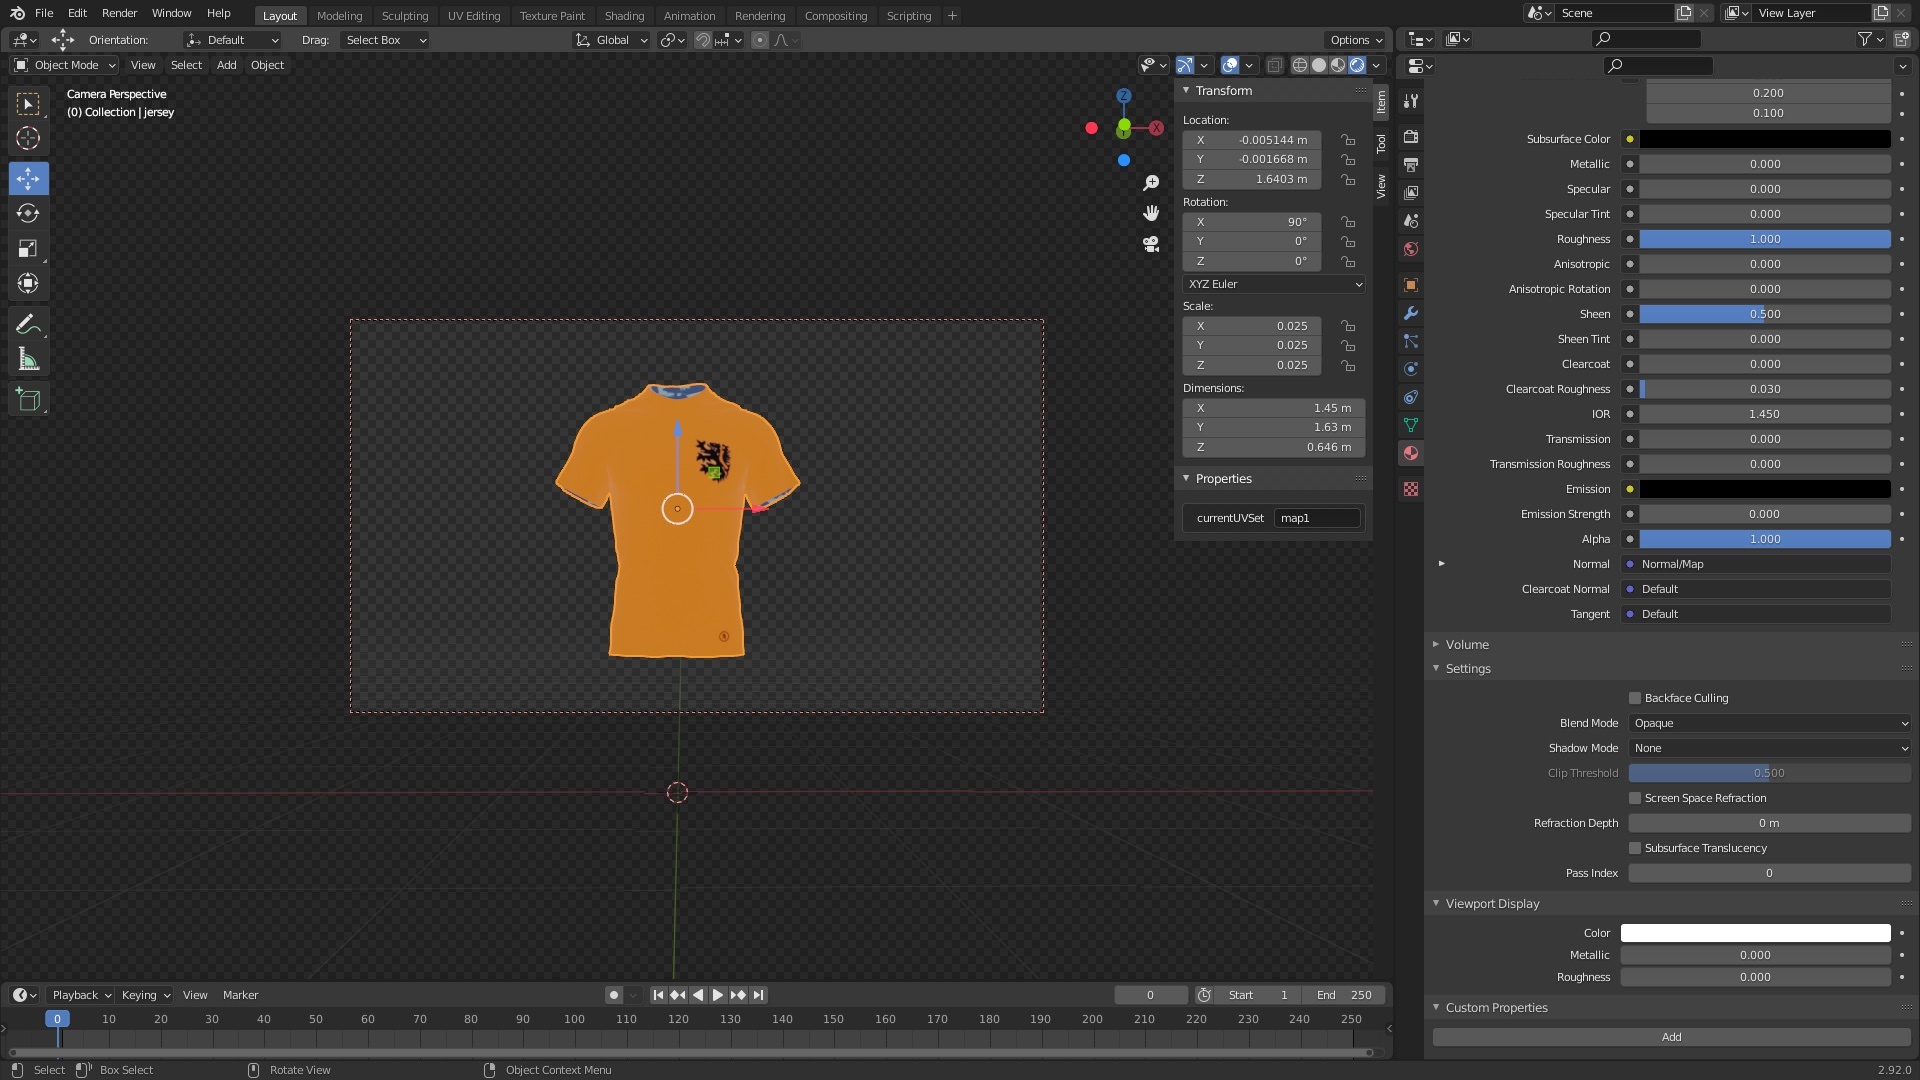Toggle proportional editing button
This screenshot has width=1920, height=1080.
[760, 40]
